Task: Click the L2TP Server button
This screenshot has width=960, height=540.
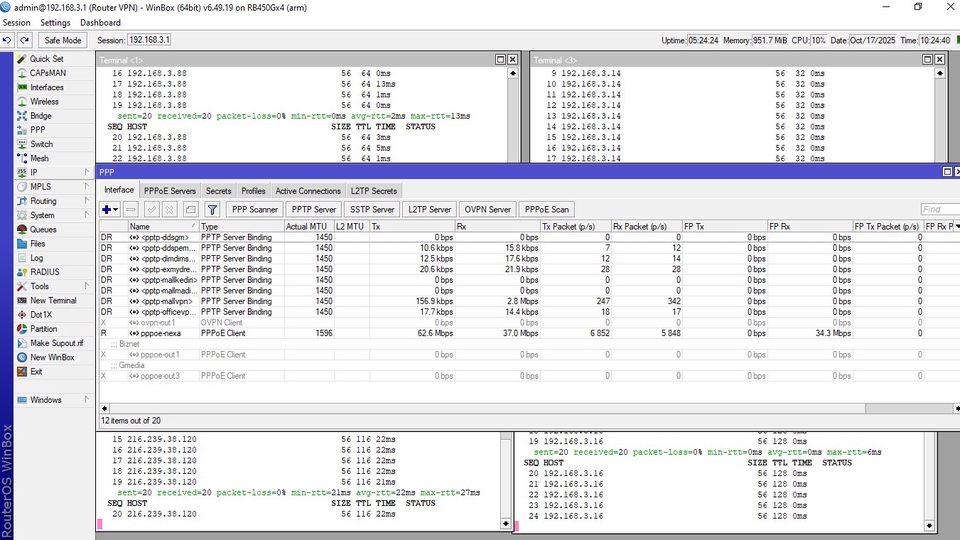Action: pos(429,210)
